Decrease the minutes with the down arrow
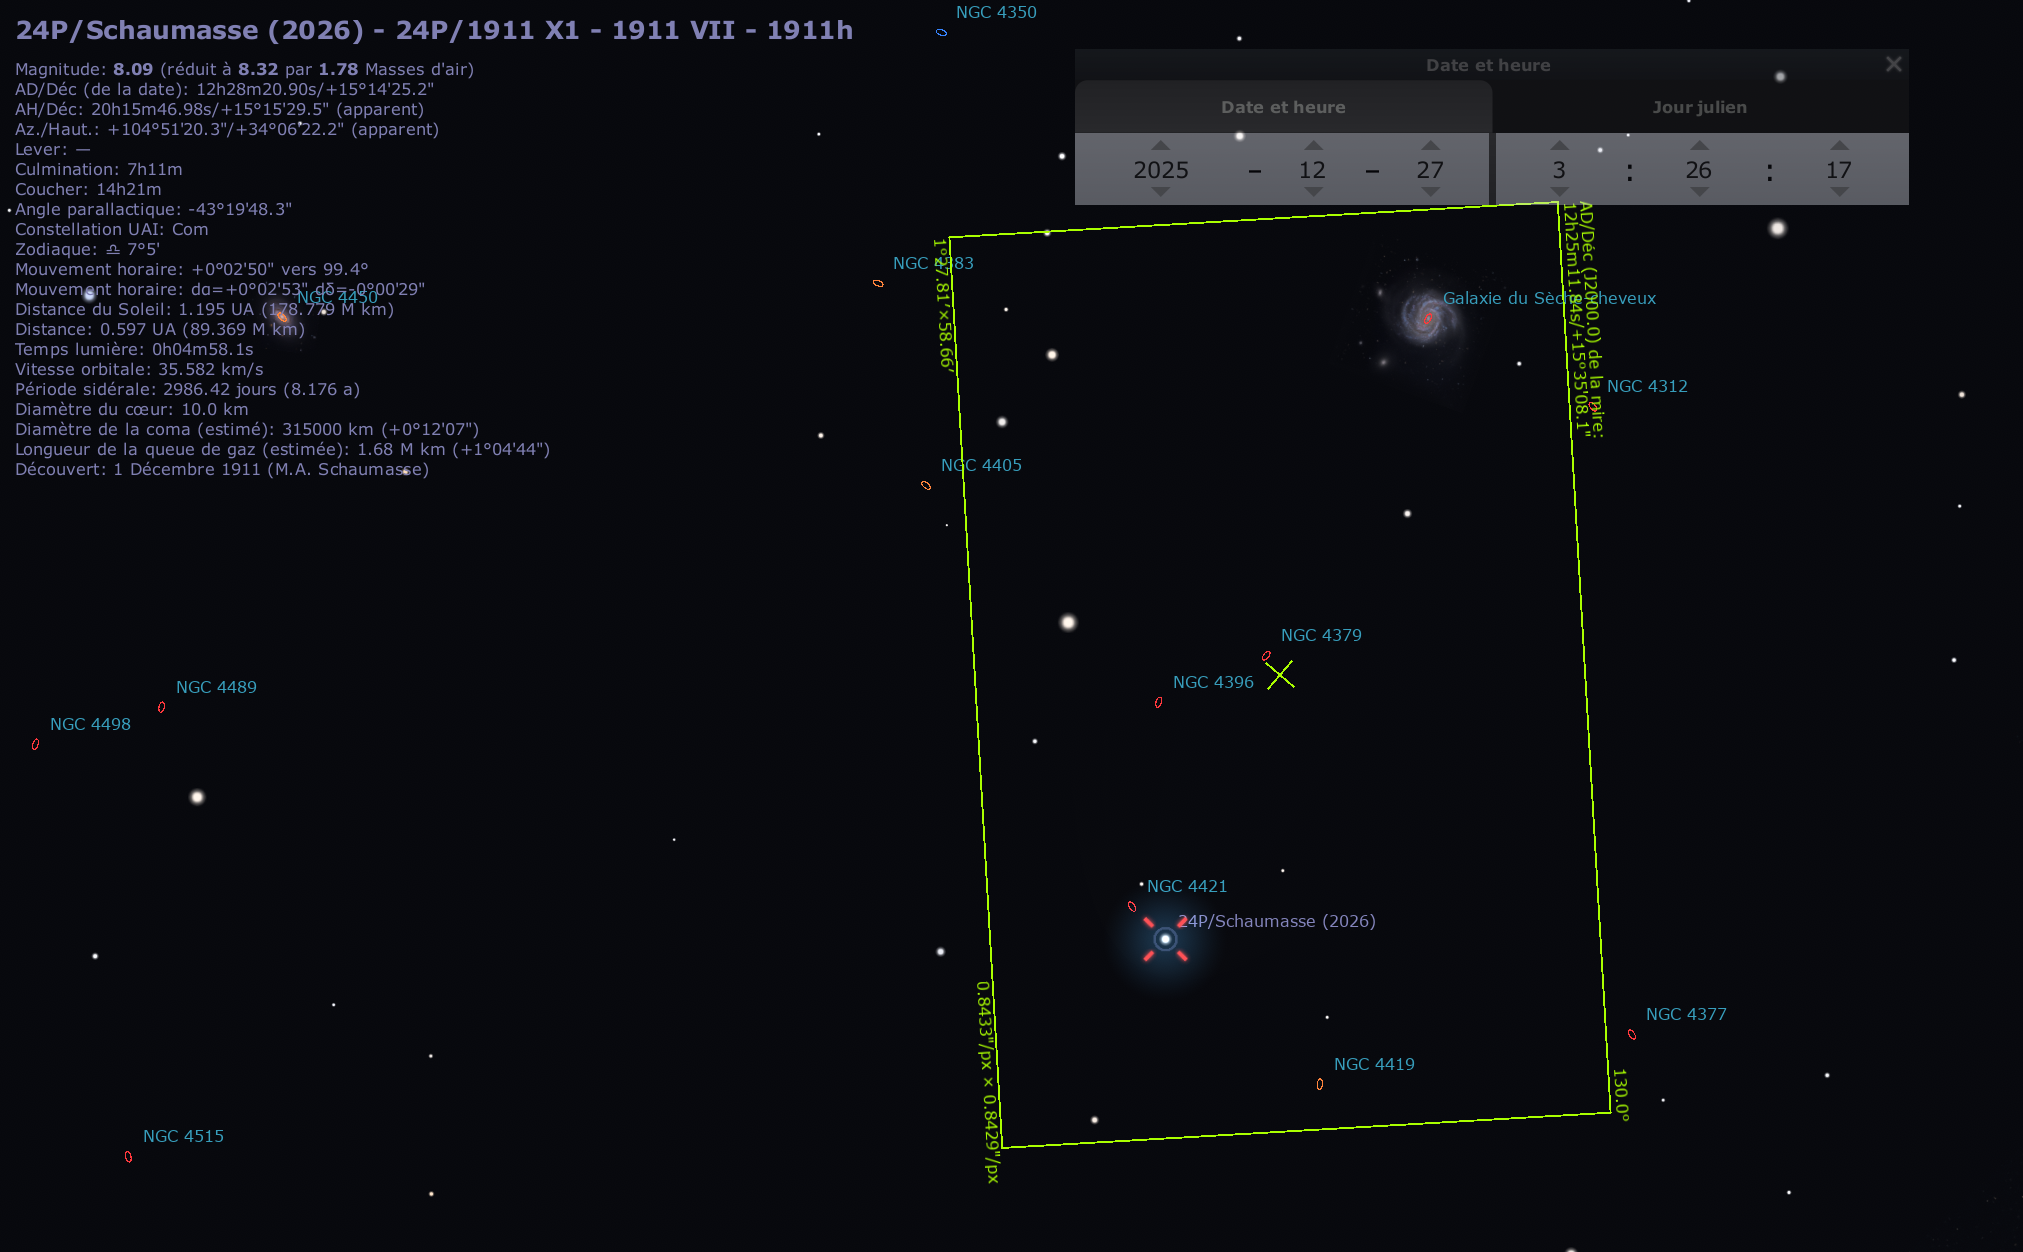The image size is (2023, 1252). (x=1699, y=192)
